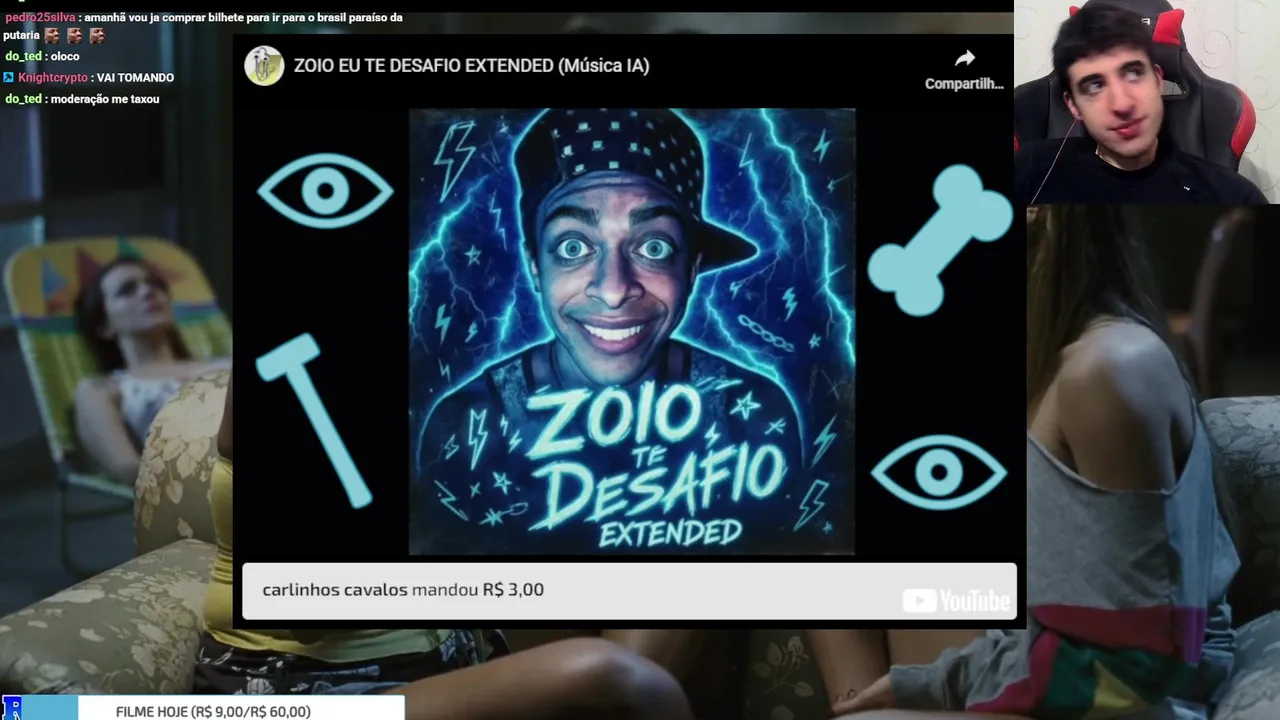Click the eye icon beside the video title
The width and height of the screenshot is (1280, 720).
tap(325, 190)
